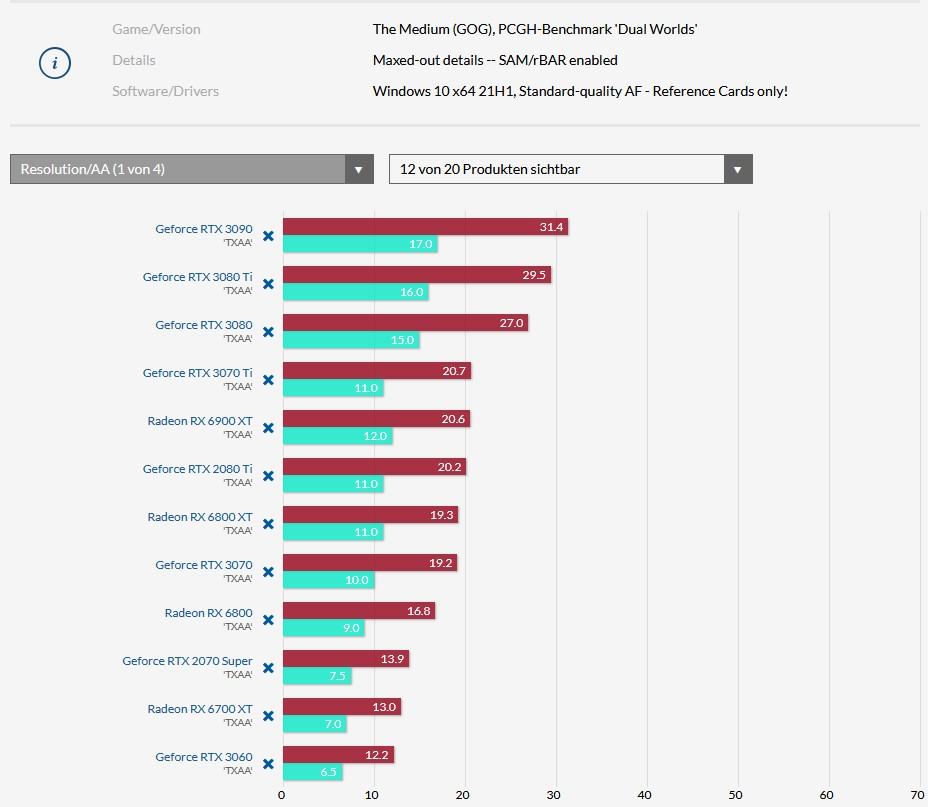Click the cyan 17.0 bar for RTX 3090
Image resolution: width=928 pixels, height=807 pixels.
pyautogui.click(x=360, y=244)
